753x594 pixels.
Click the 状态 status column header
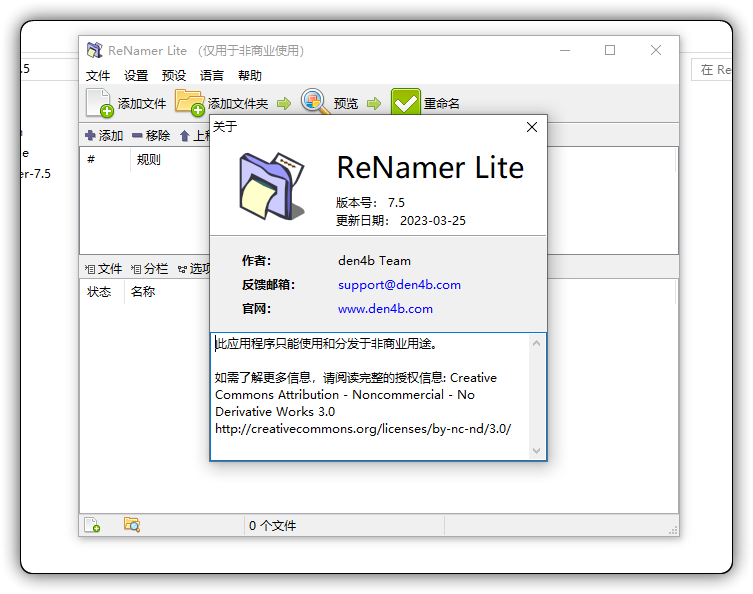[x=99, y=291]
